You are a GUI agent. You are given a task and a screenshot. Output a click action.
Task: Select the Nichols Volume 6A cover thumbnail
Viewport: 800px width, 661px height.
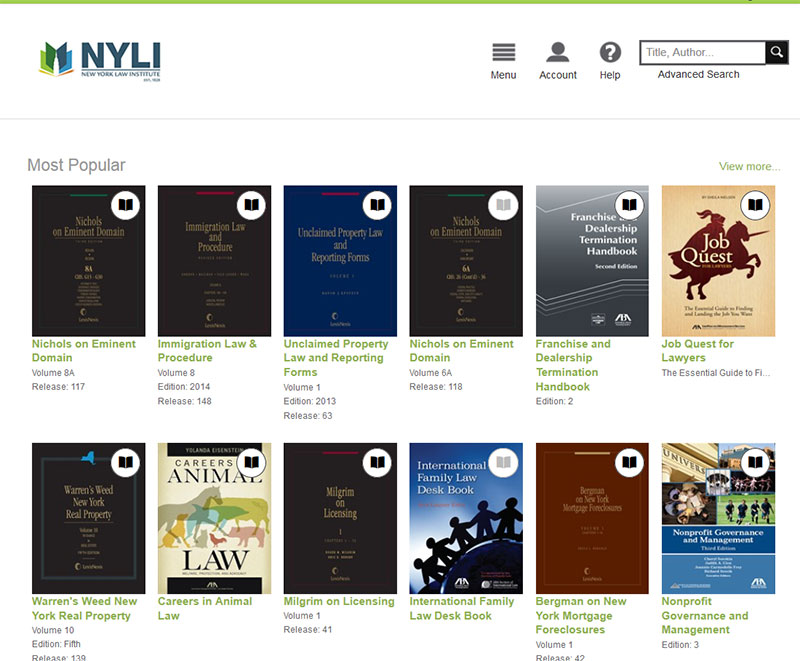[466, 261]
